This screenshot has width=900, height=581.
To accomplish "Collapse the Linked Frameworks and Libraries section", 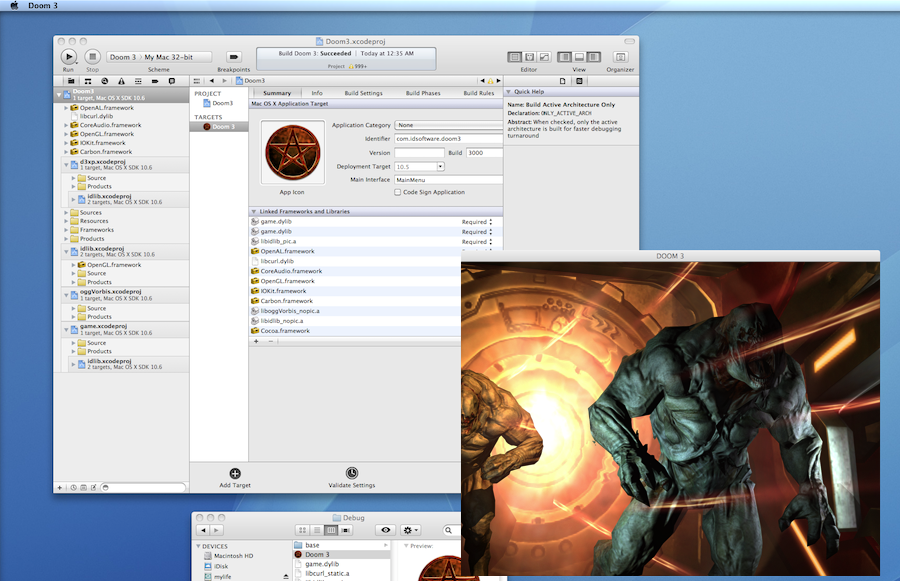I will point(254,211).
